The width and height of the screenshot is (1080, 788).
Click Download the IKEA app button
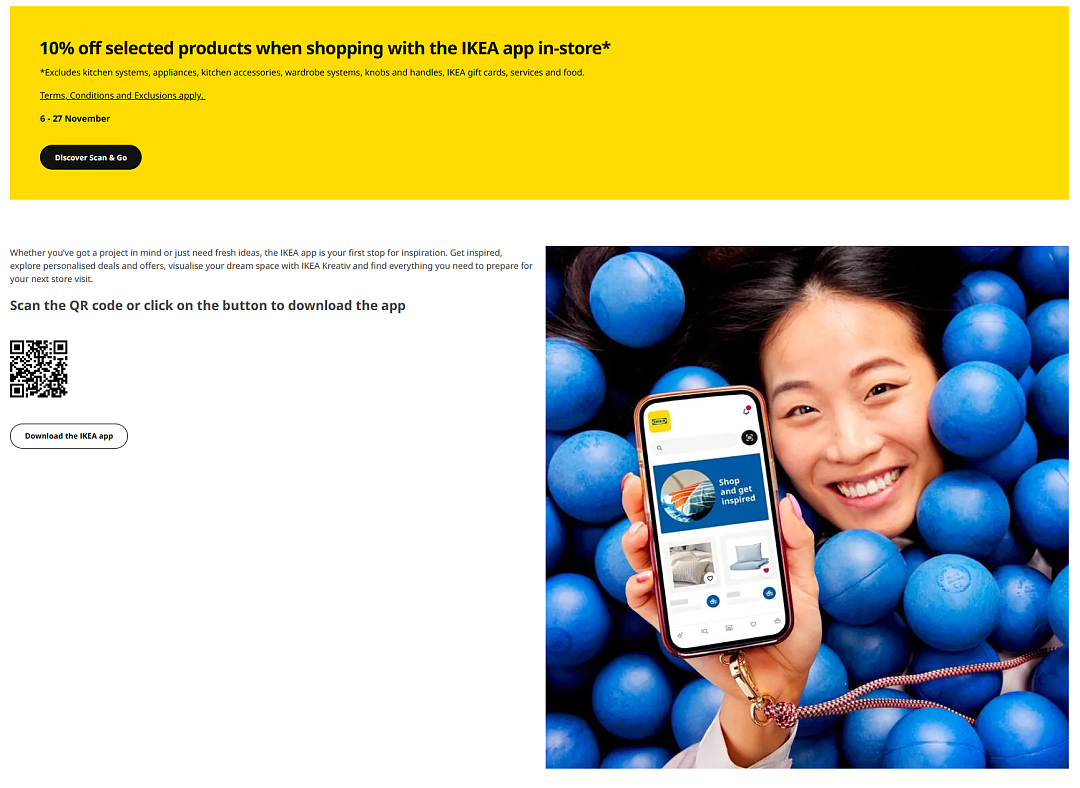click(x=69, y=436)
